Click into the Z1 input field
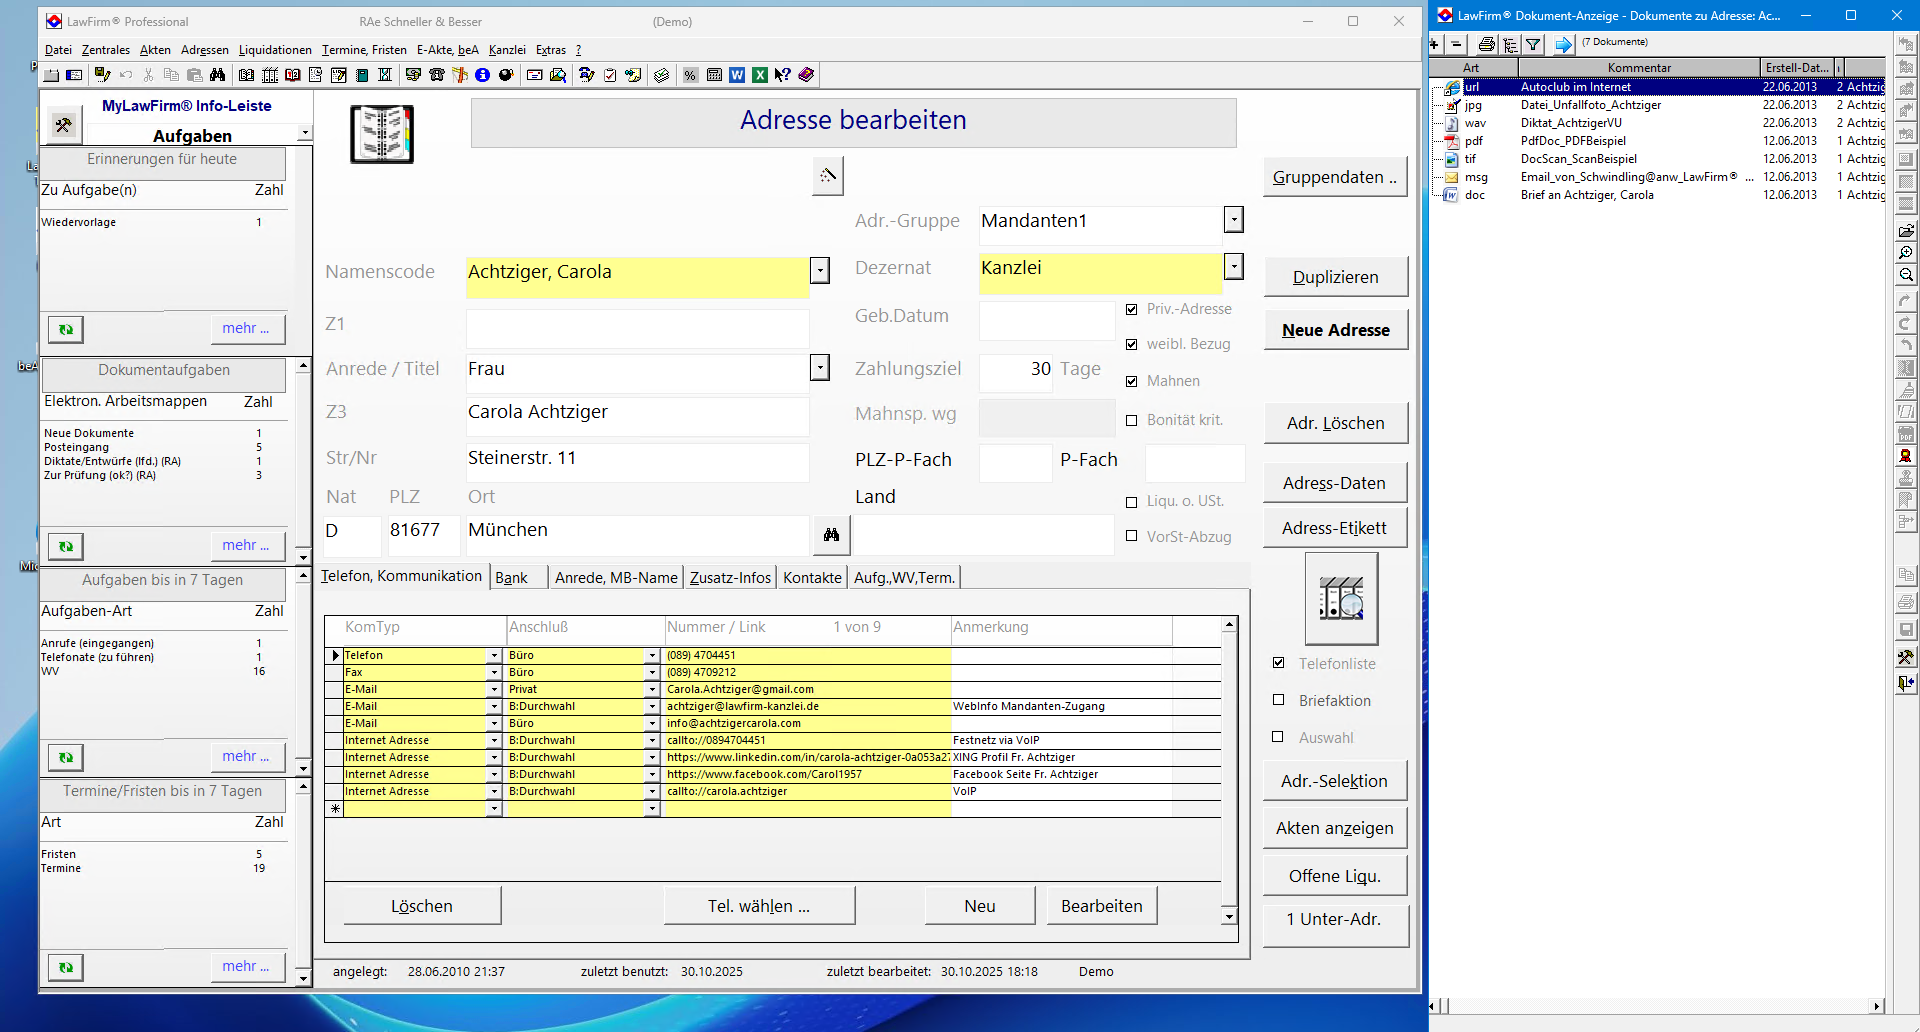 pos(637,327)
